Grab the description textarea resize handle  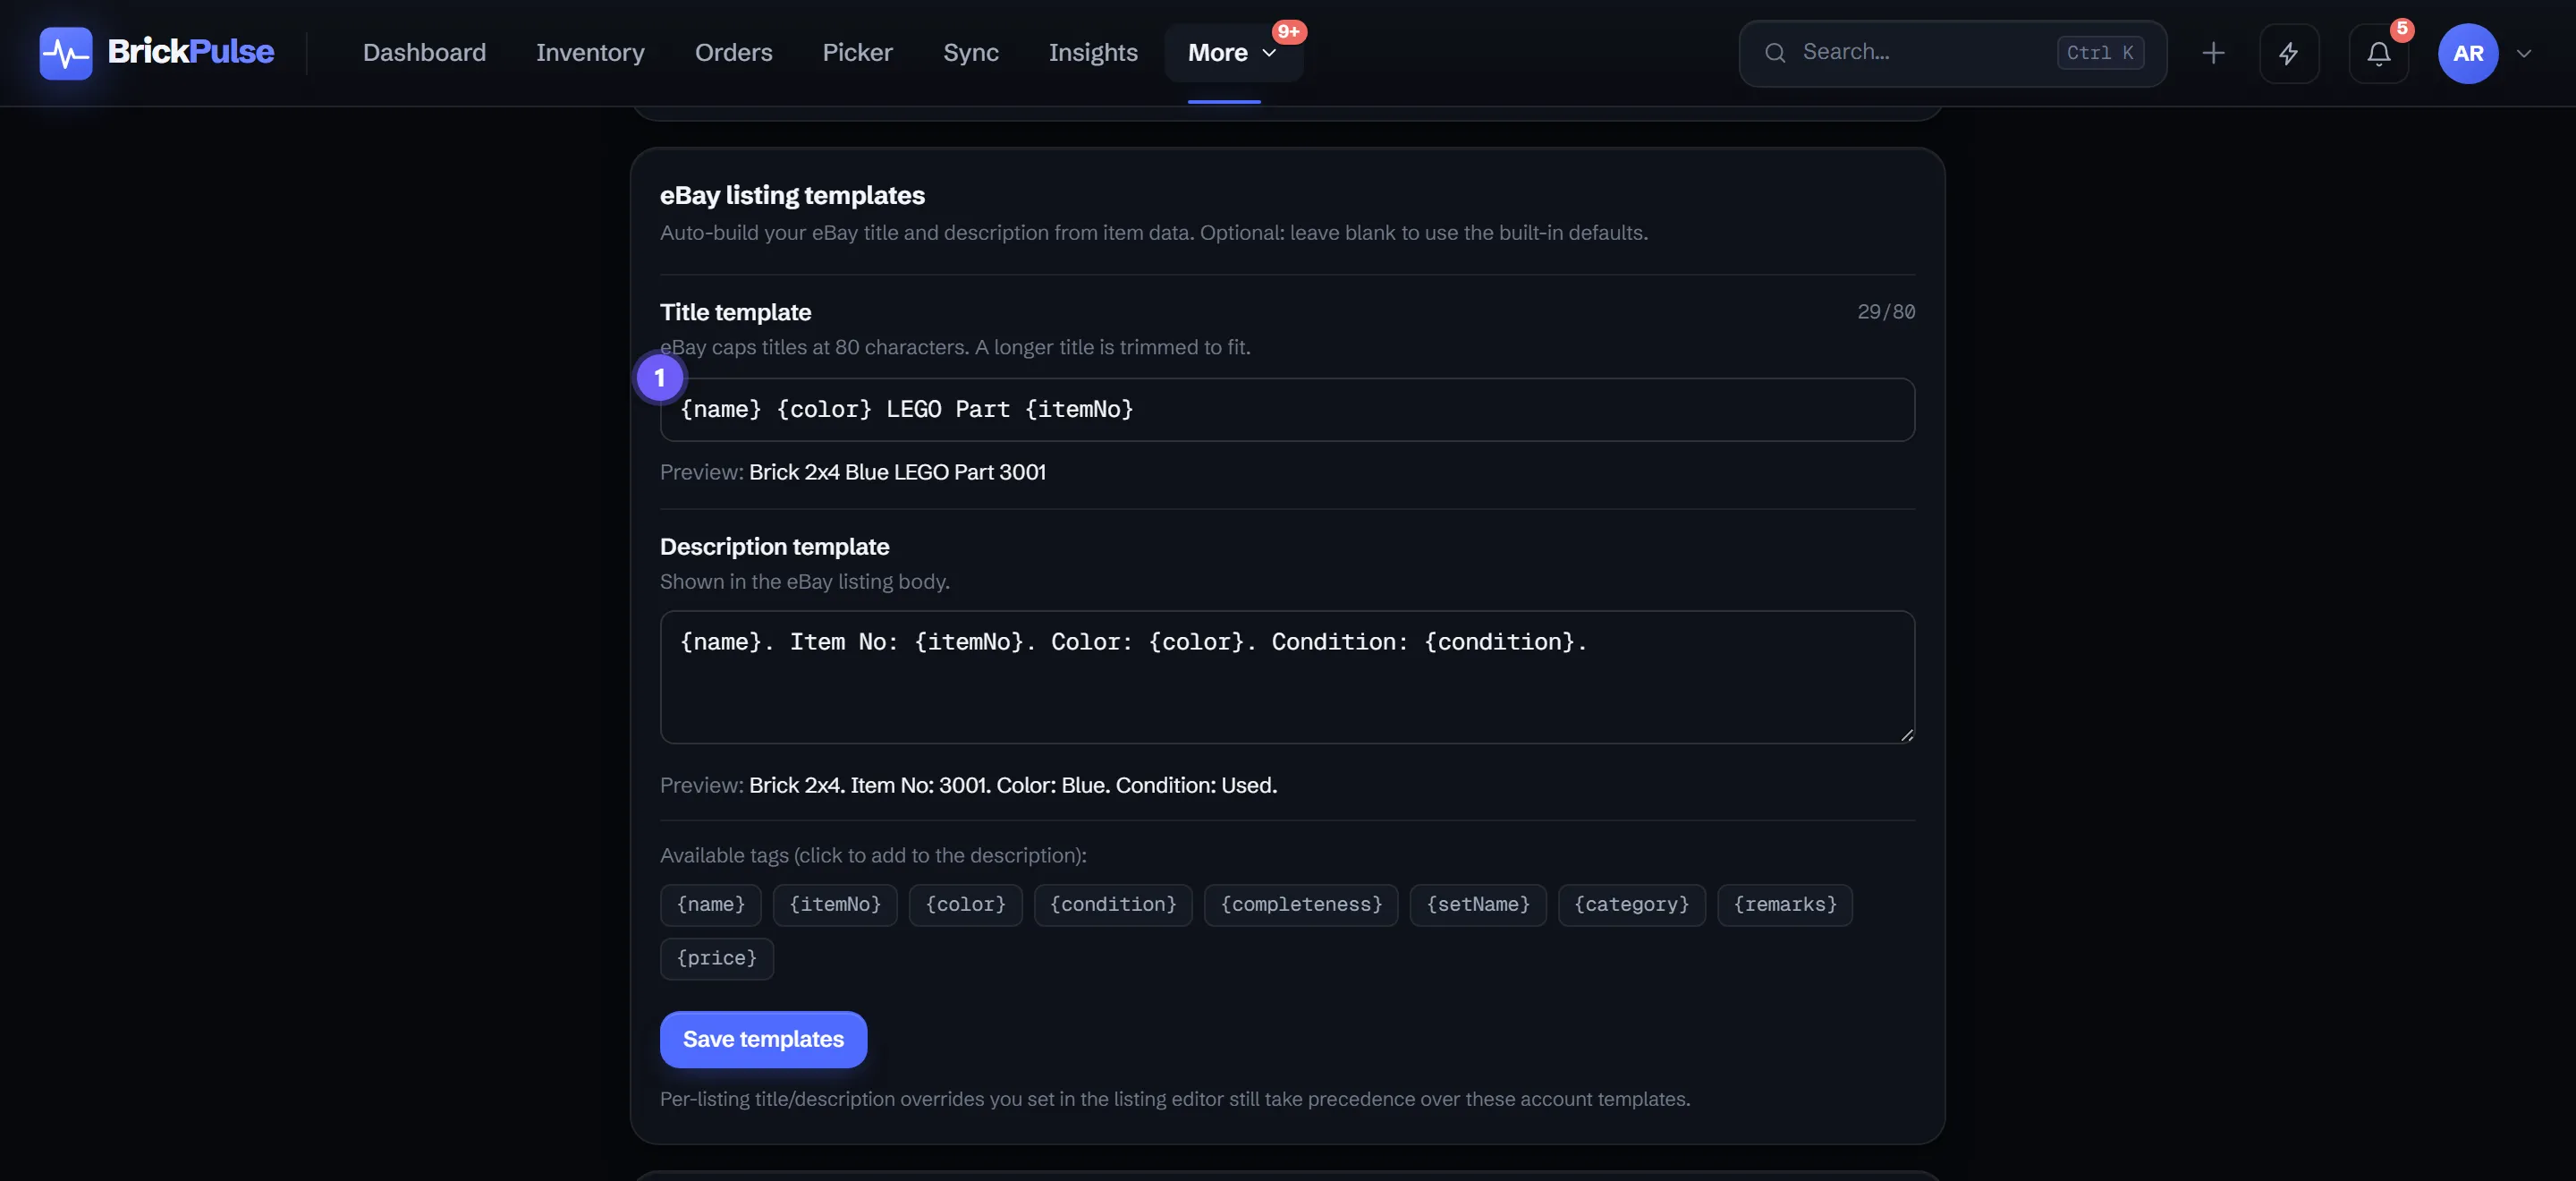[x=1906, y=735]
